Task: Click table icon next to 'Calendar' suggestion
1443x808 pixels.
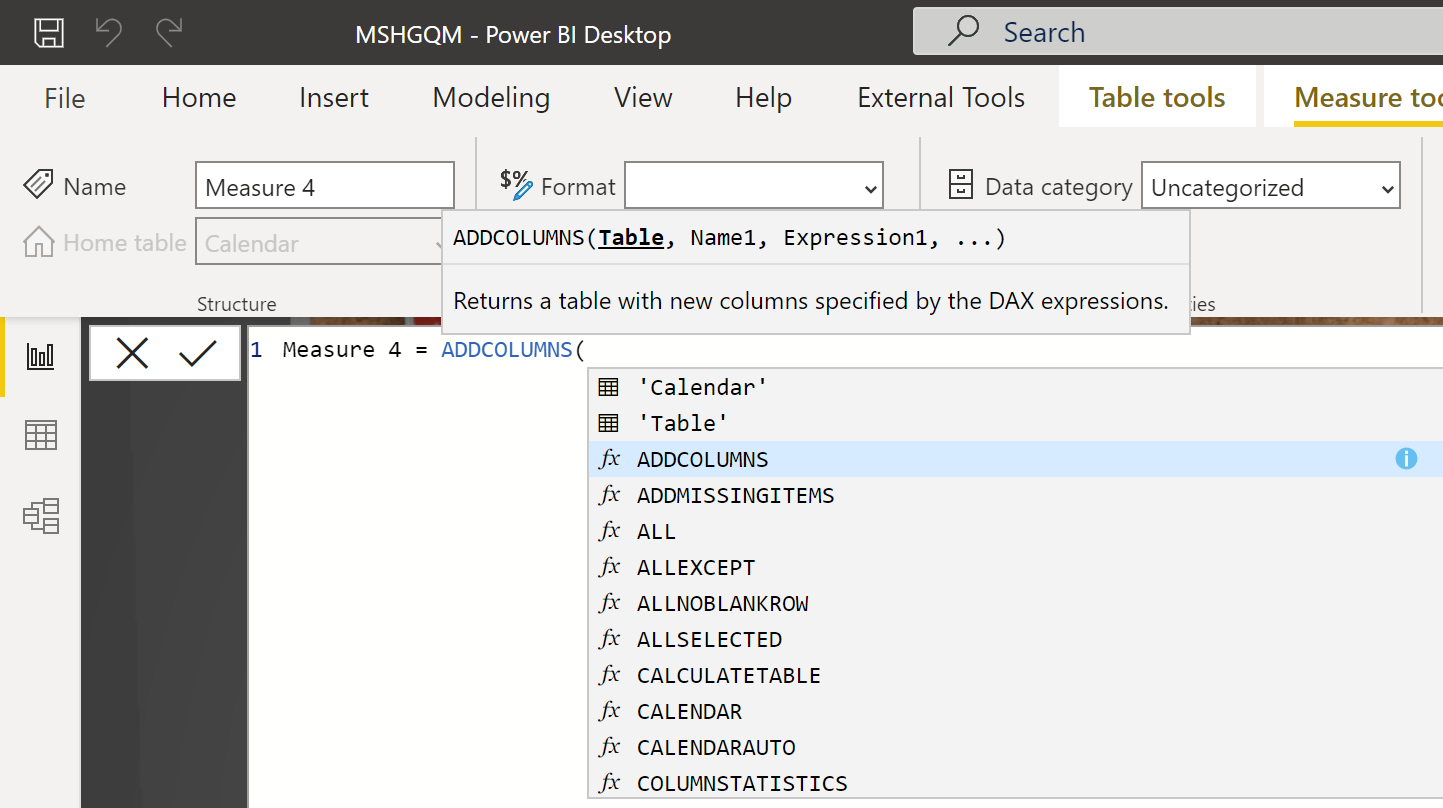Action: (x=608, y=387)
